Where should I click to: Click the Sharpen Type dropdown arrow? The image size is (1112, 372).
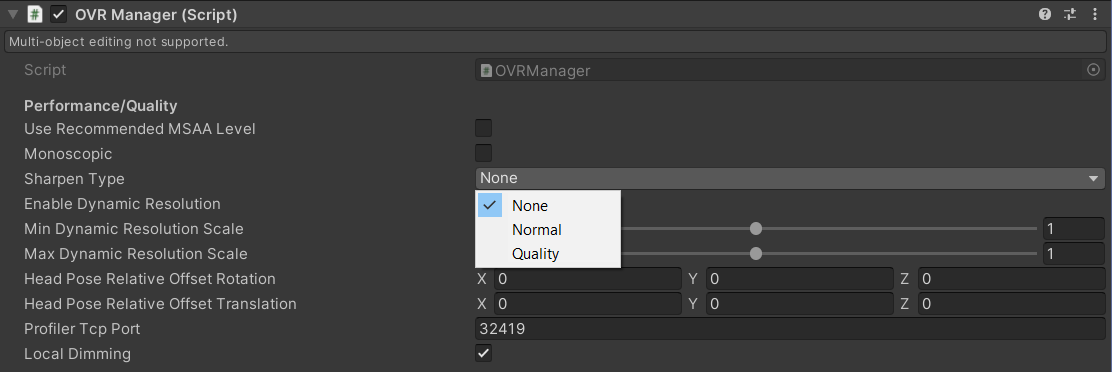(x=1093, y=179)
